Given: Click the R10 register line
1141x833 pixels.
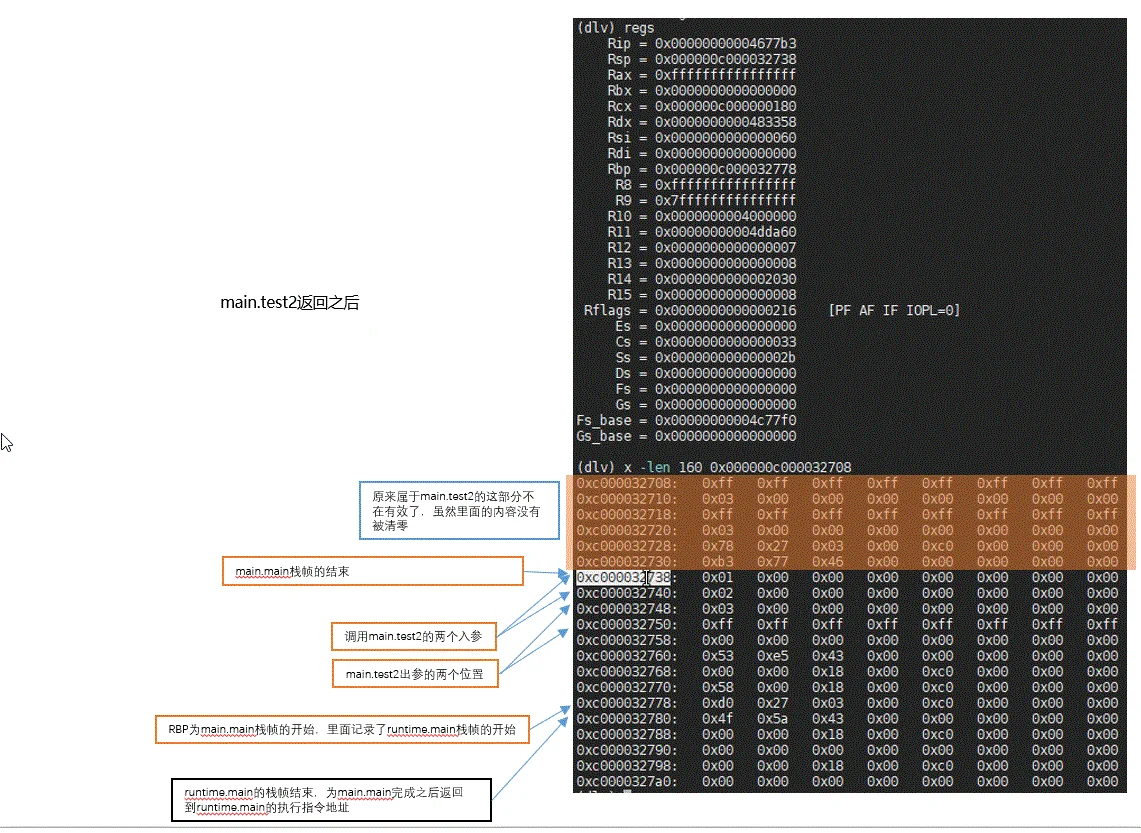Looking at the screenshot, I should (701, 216).
